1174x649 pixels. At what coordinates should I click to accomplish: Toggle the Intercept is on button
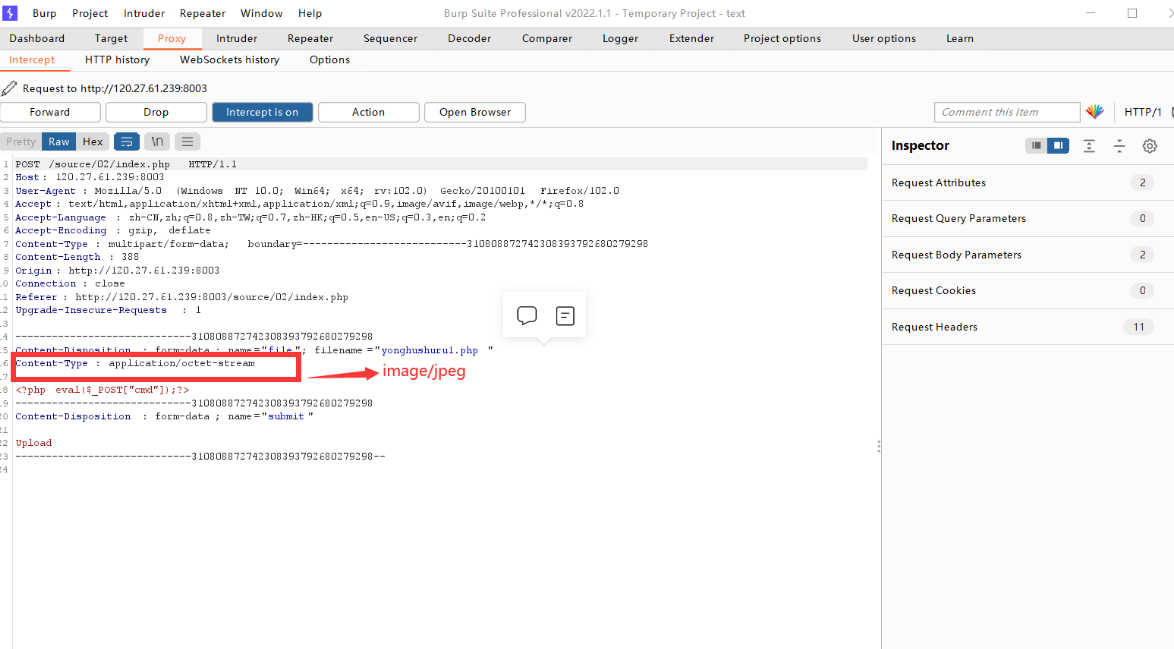click(x=262, y=112)
